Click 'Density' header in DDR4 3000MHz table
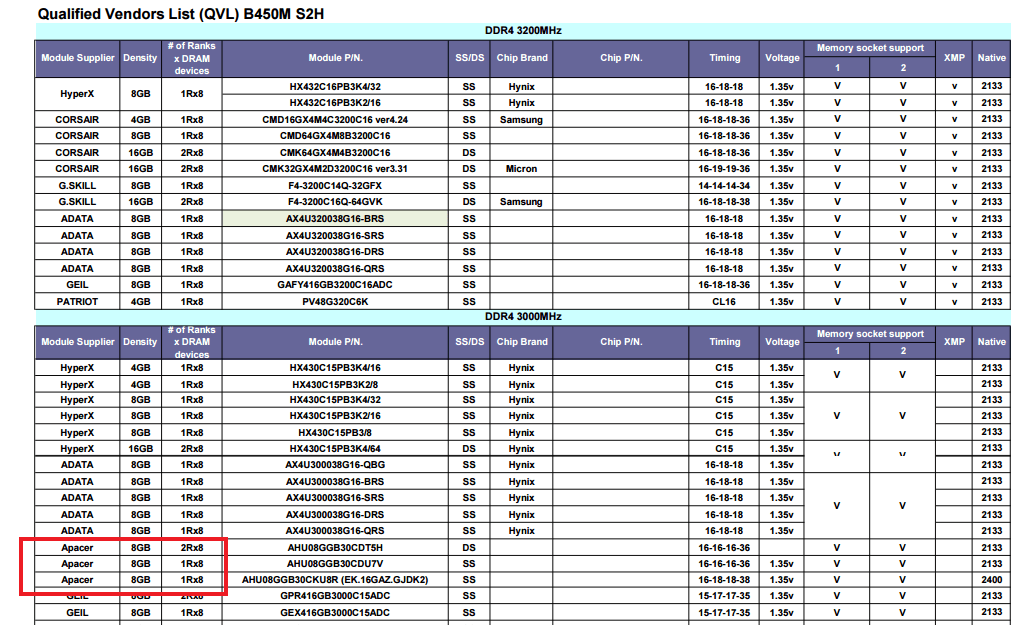This screenshot has width=1022, height=625. click(140, 342)
